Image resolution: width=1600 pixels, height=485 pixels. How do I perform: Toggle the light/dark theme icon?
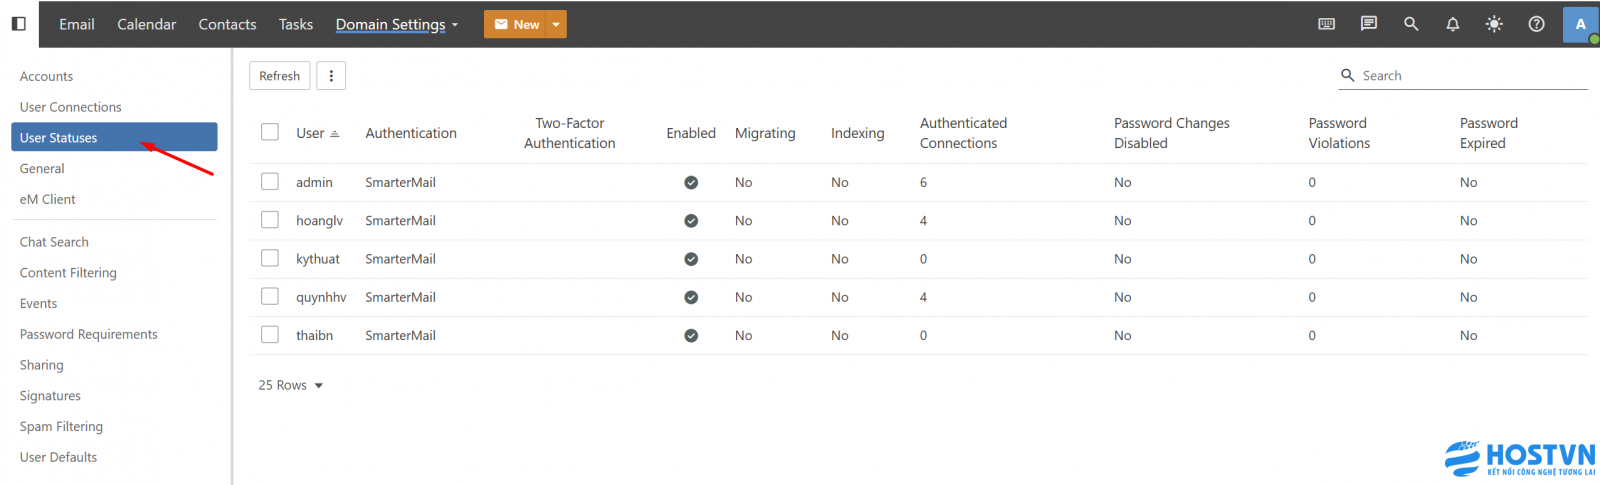point(1494,24)
